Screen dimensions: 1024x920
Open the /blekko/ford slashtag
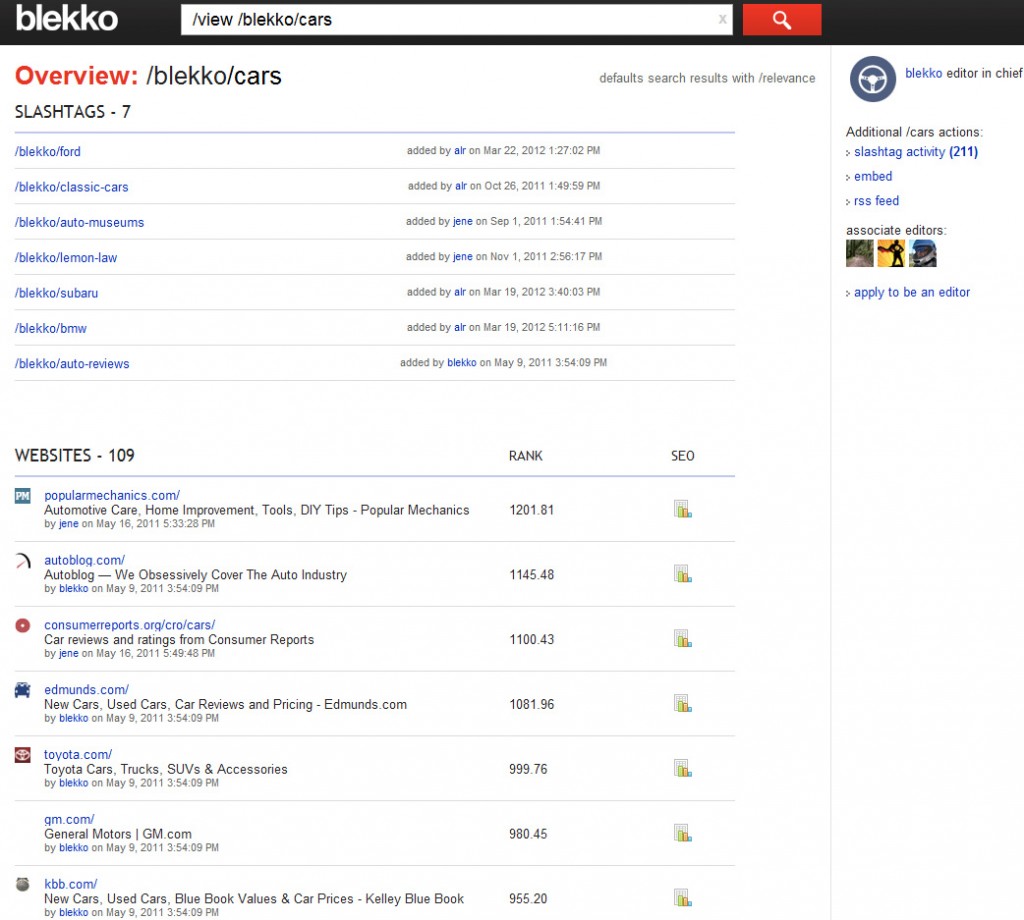[x=48, y=151]
